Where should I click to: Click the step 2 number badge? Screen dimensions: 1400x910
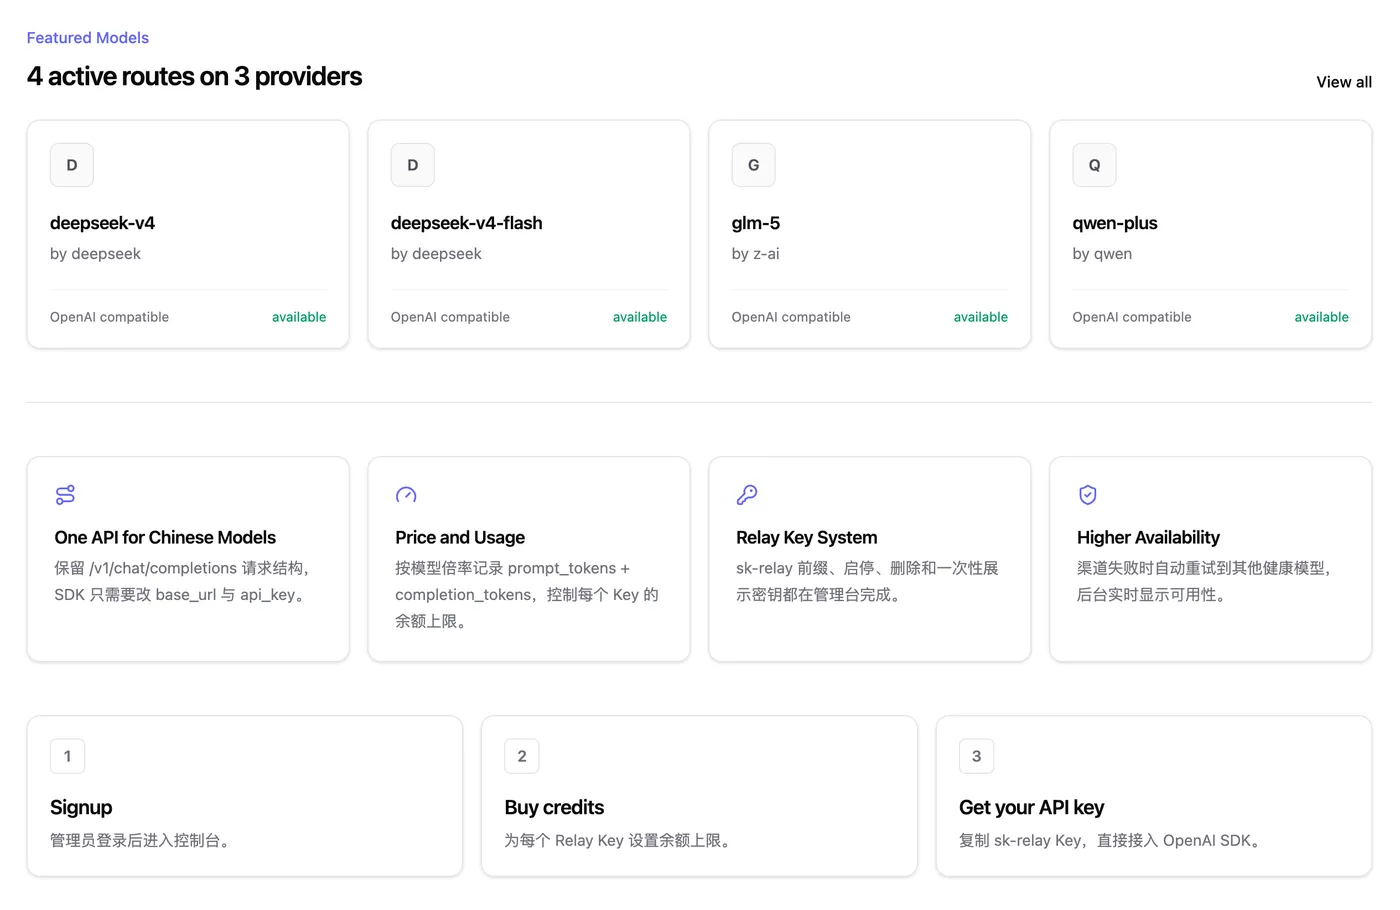pyautogui.click(x=522, y=756)
